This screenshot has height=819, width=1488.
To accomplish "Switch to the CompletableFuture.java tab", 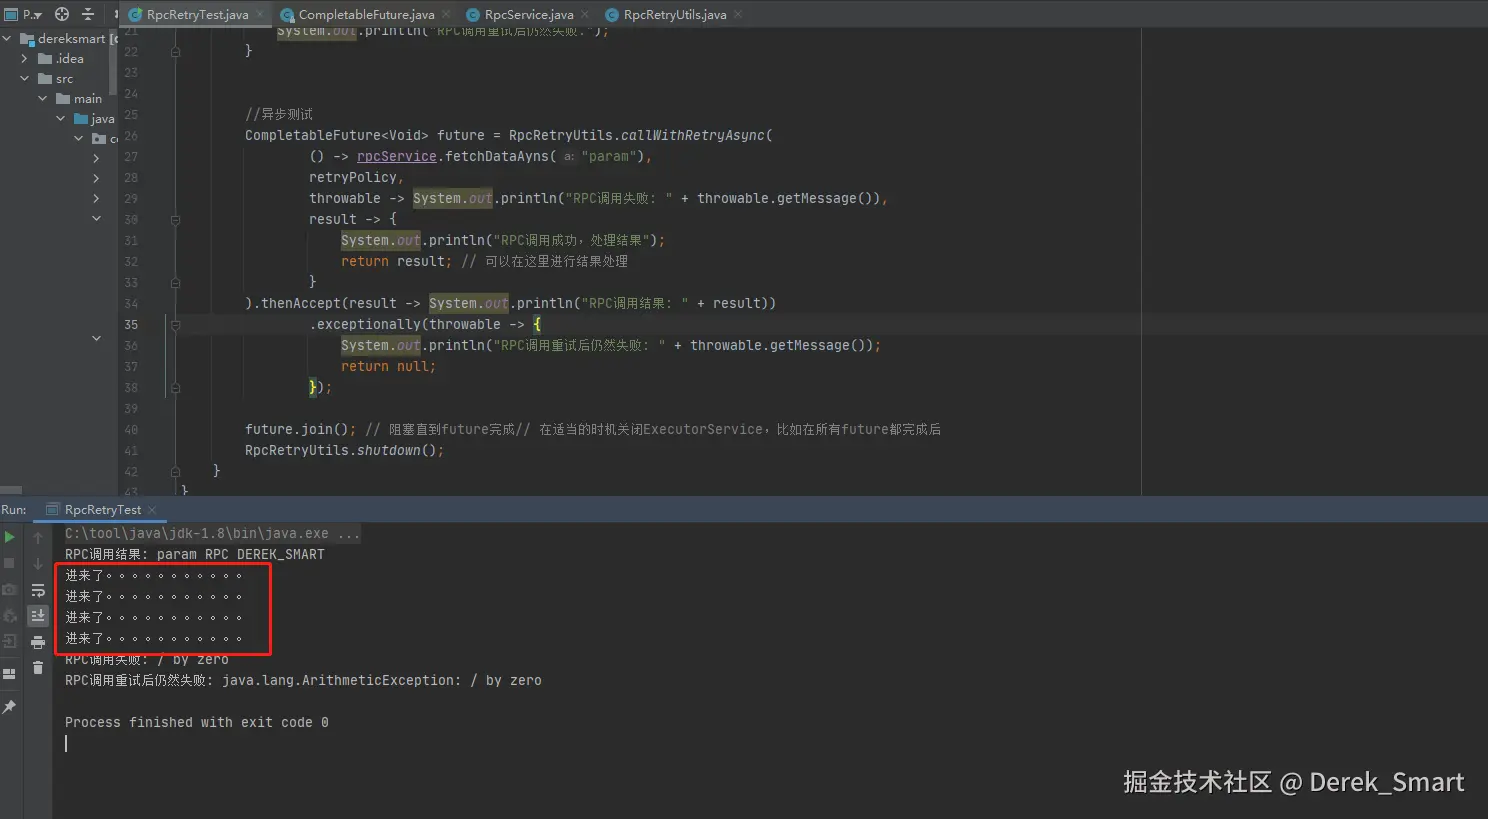I will coord(366,15).
